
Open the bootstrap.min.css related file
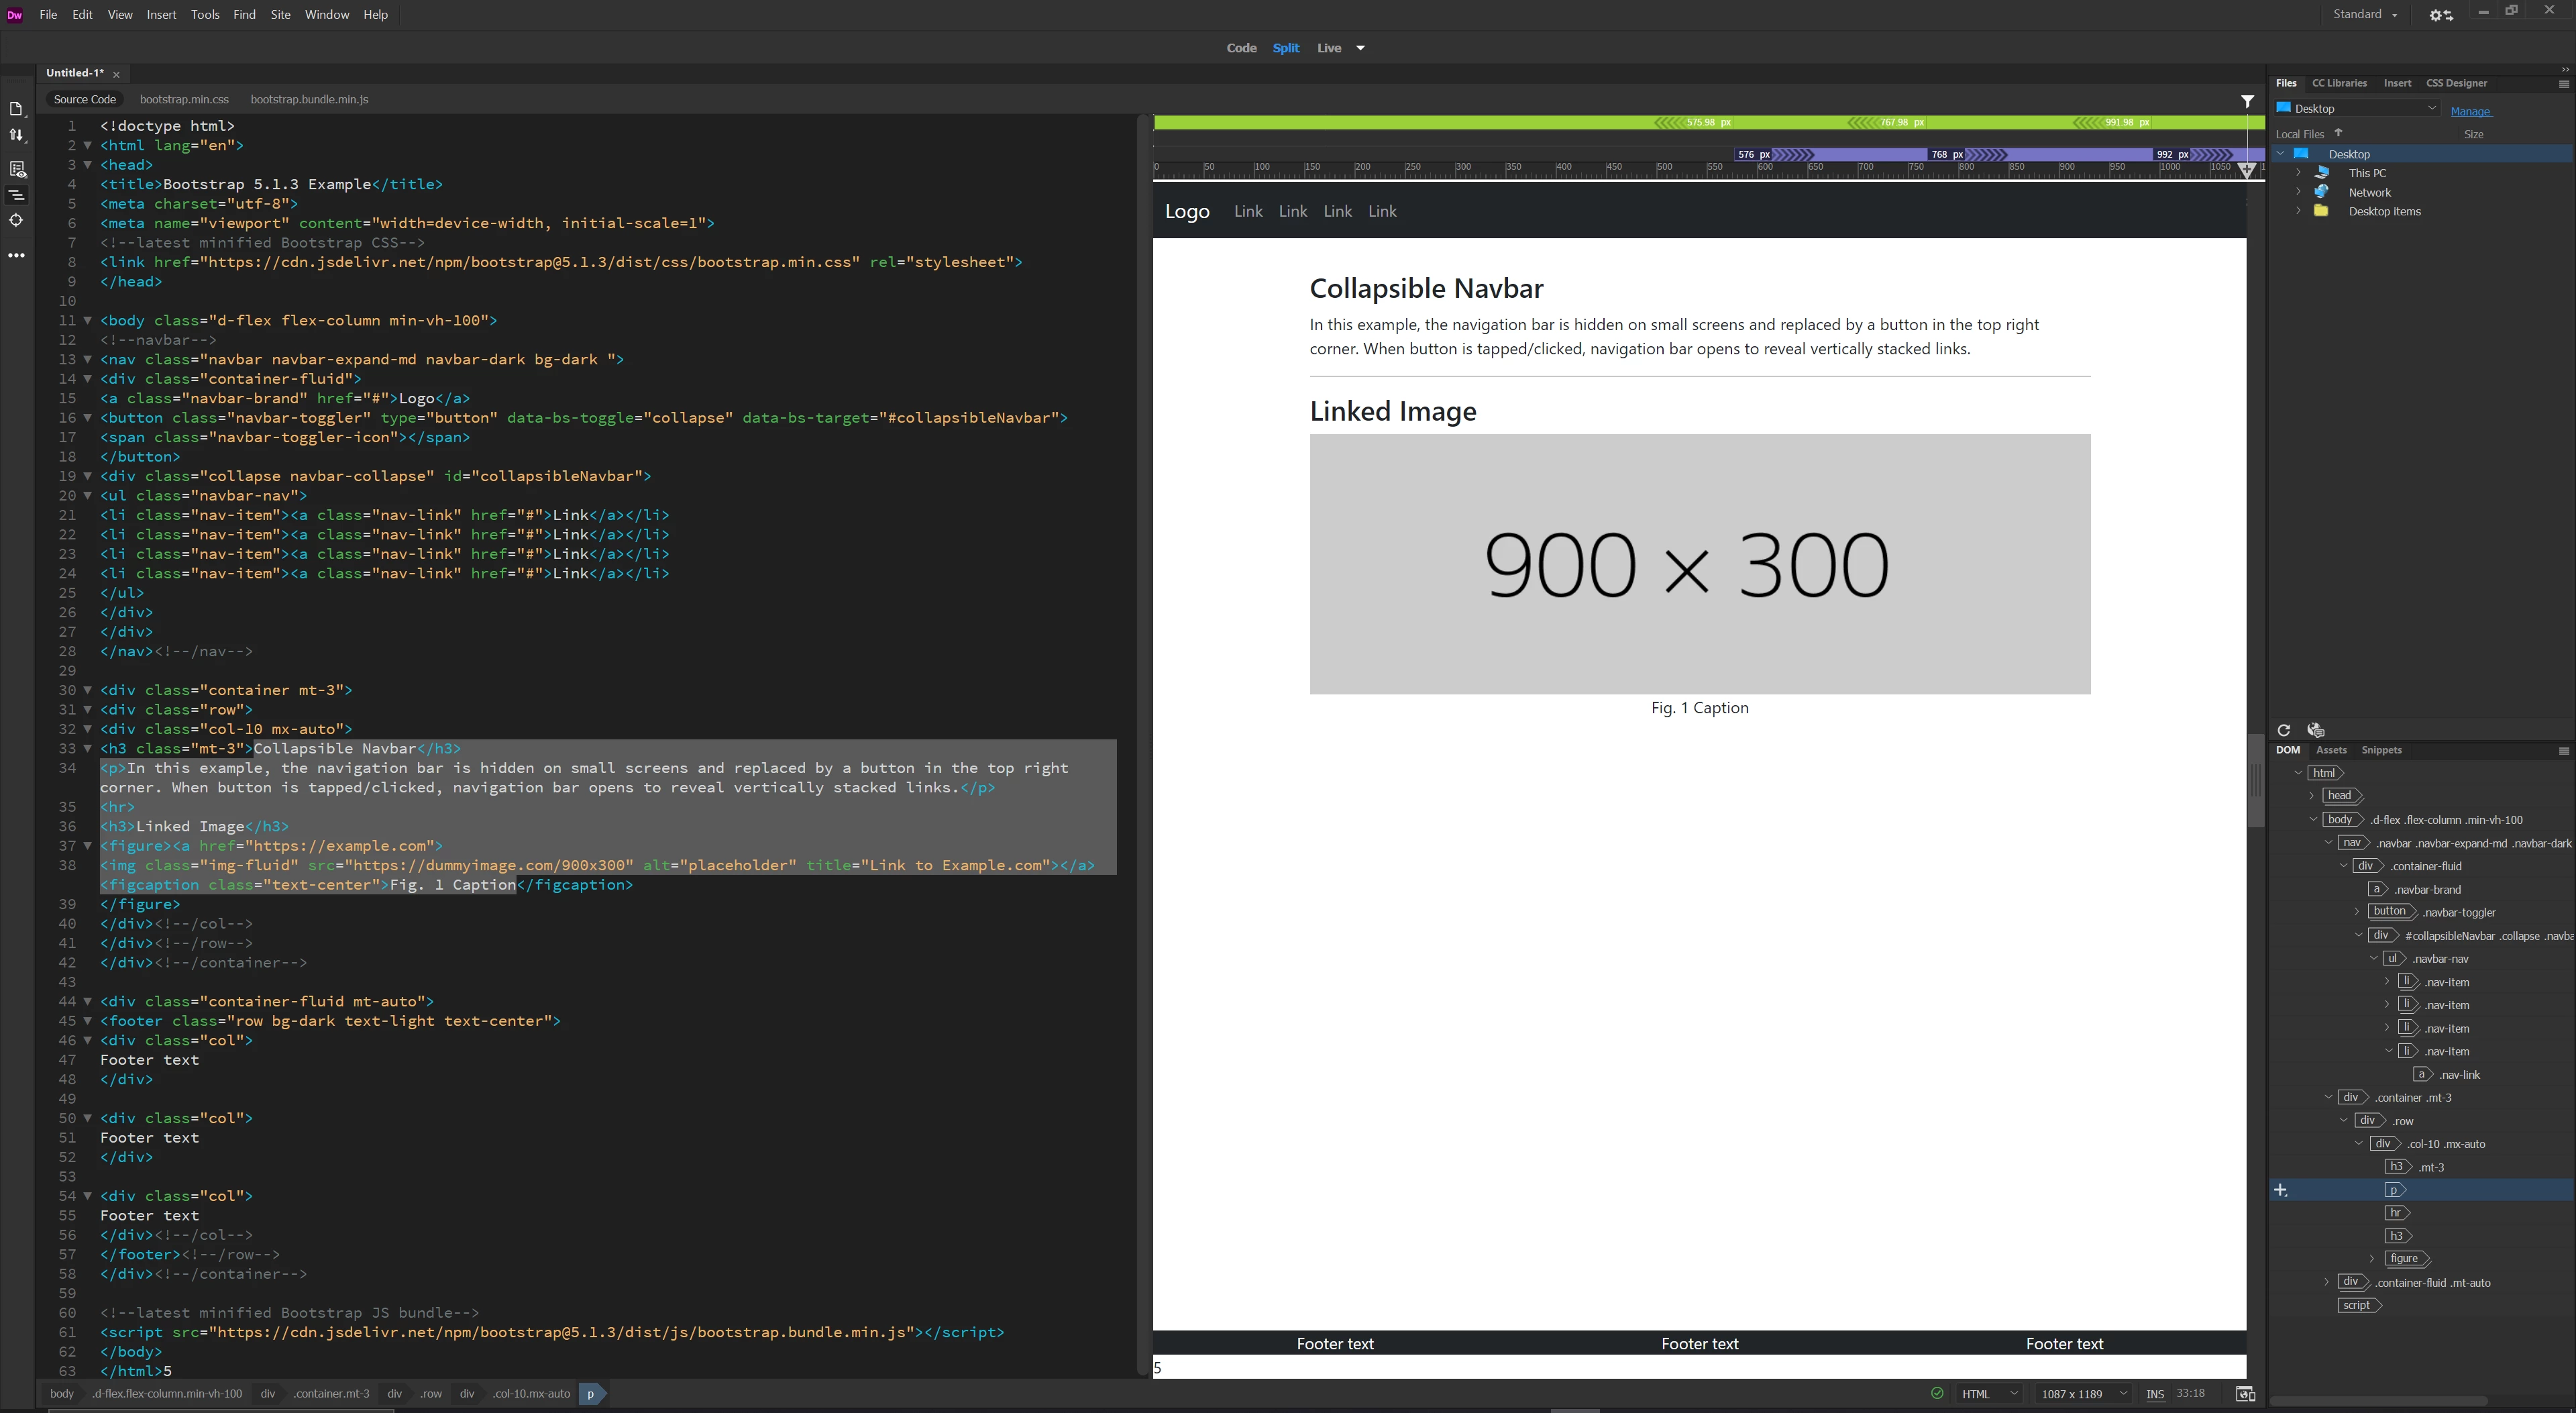pos(184,99)
